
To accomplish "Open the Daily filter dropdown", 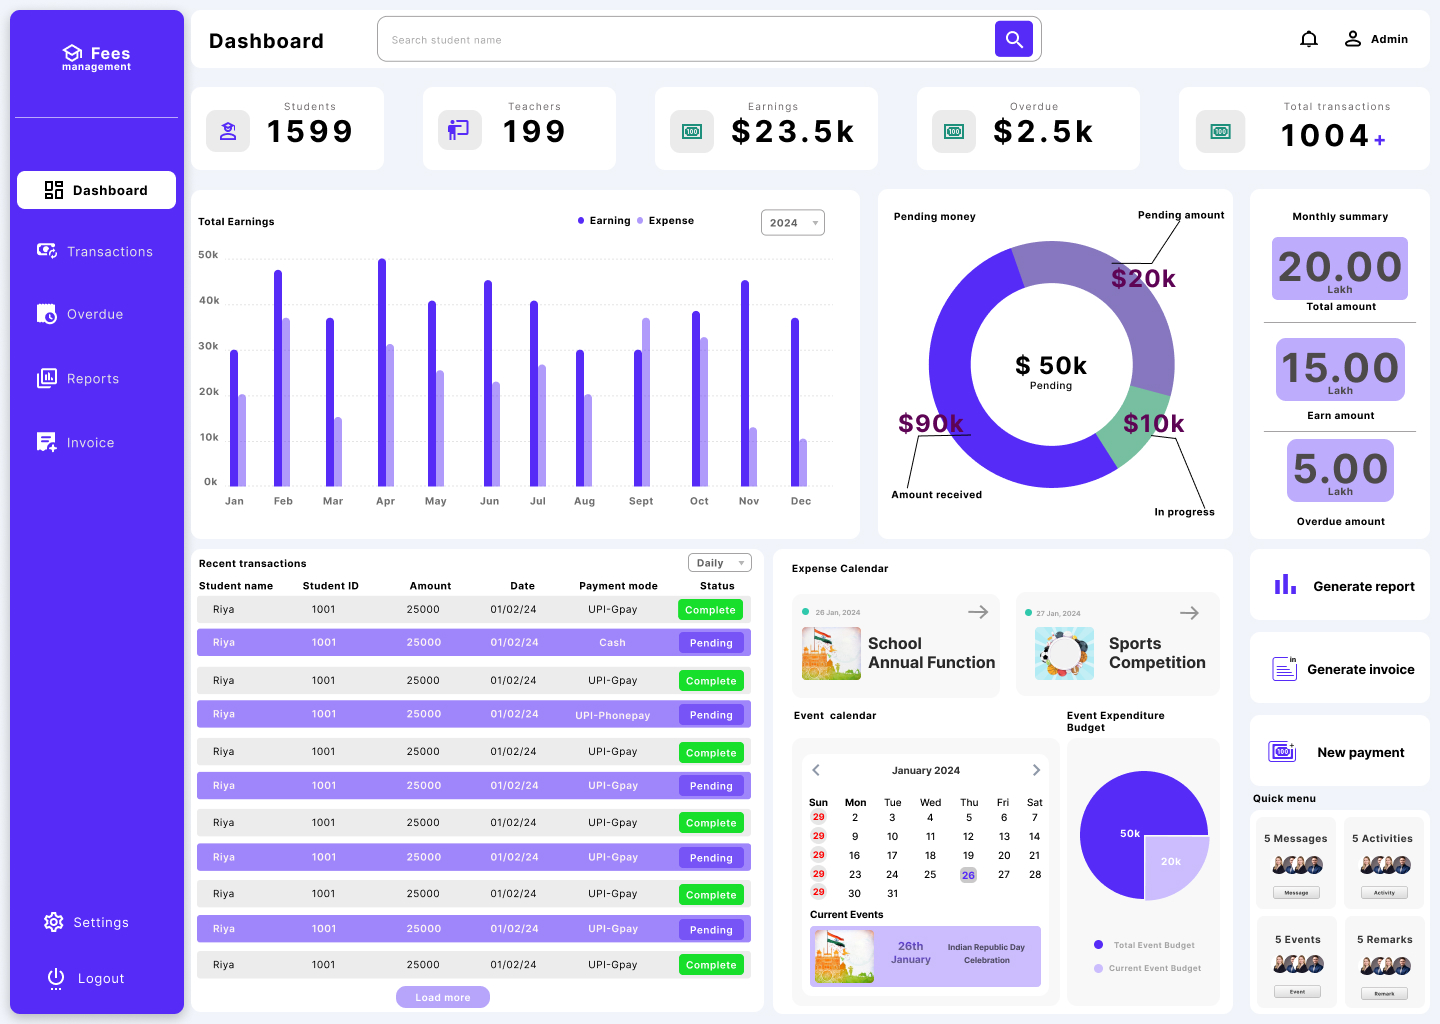I will (x=720, y=563).
